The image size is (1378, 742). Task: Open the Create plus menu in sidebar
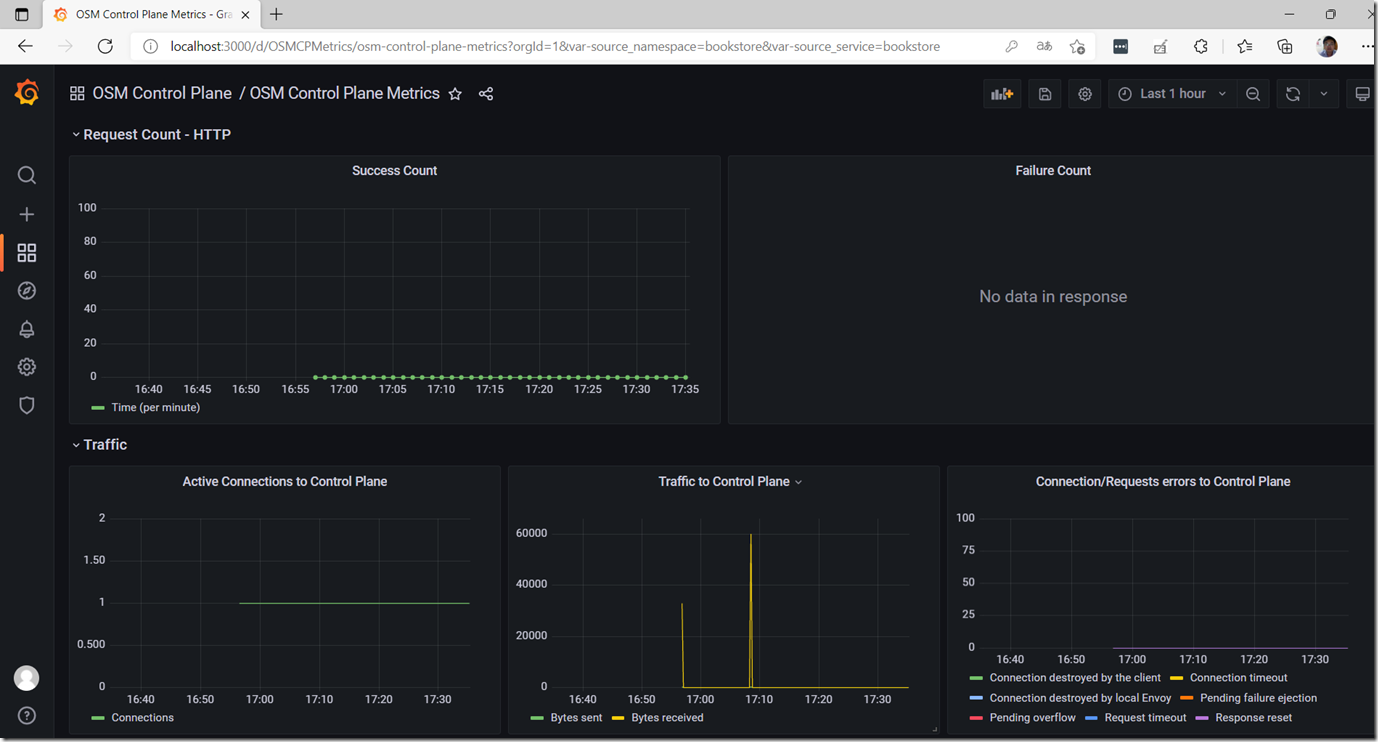click(27, 214)
